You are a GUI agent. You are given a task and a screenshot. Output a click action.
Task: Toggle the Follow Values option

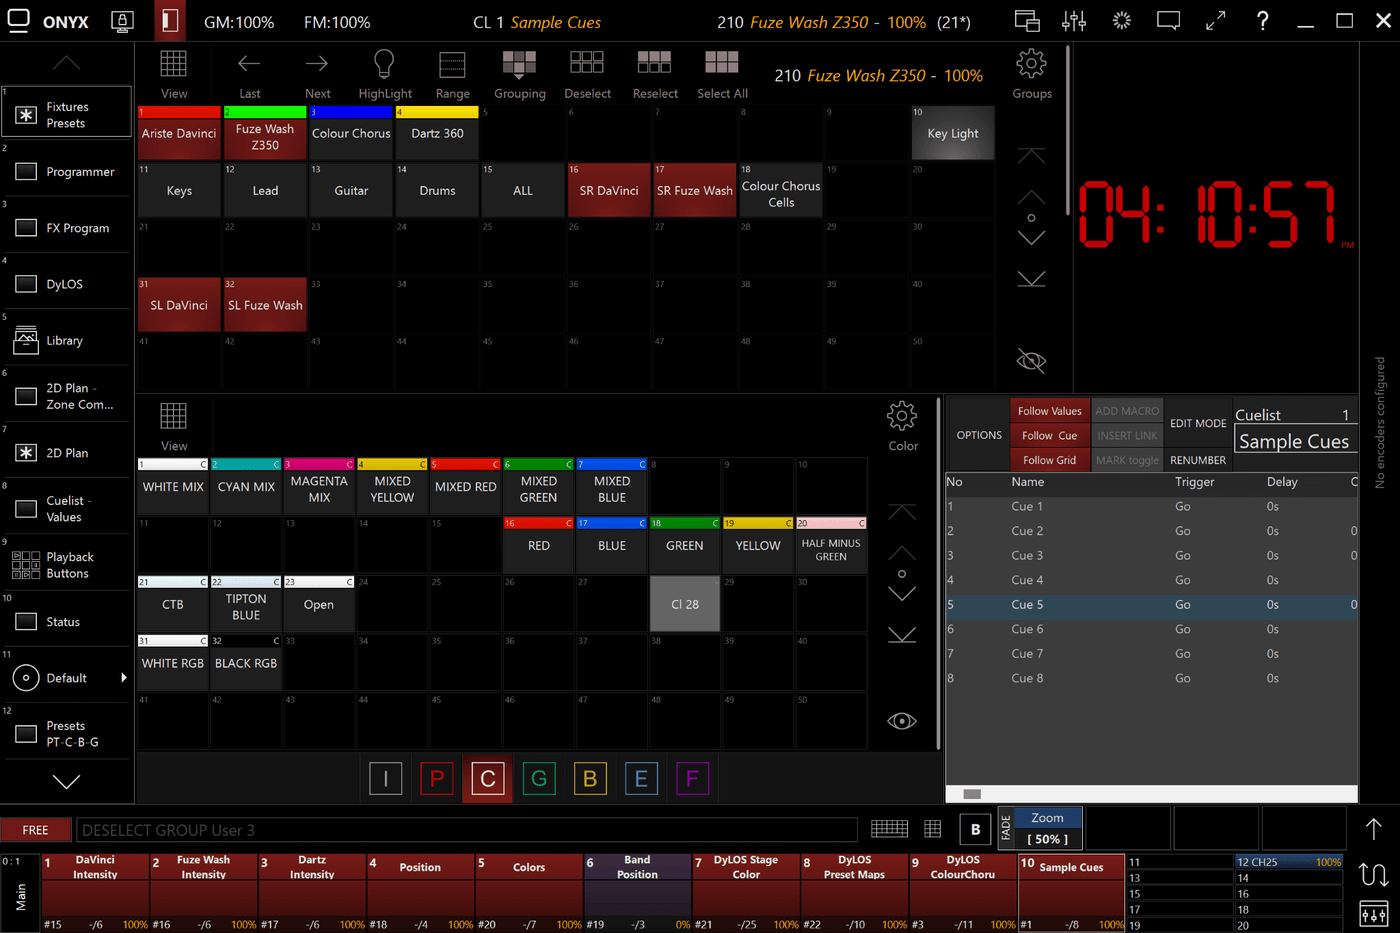click(x=1049, y=411)
